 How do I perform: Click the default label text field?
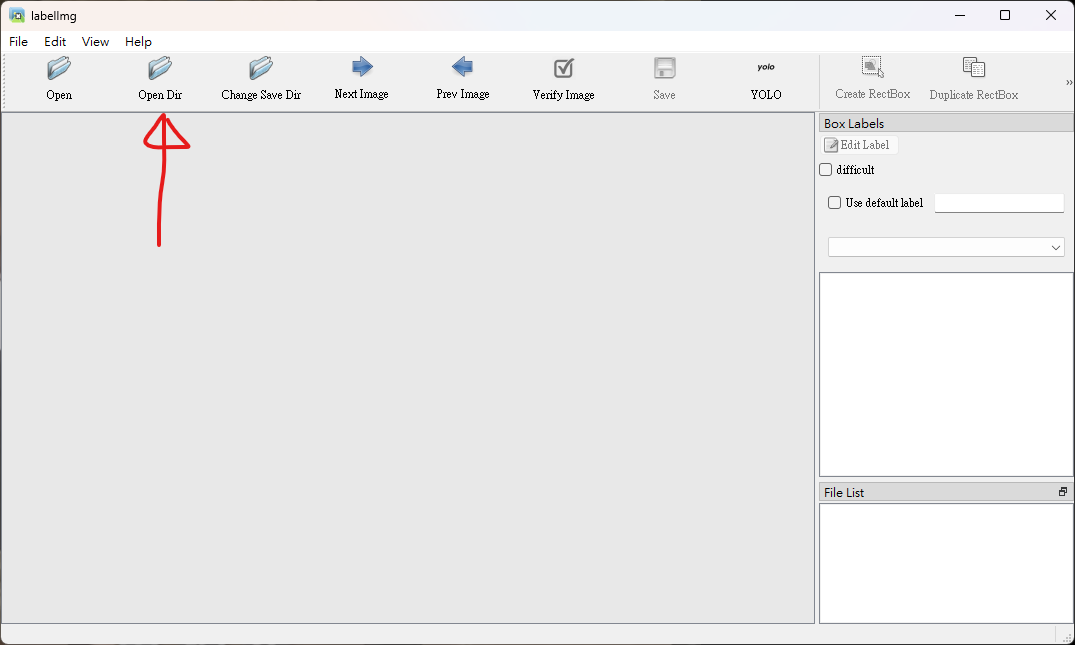tap(998, 203)
